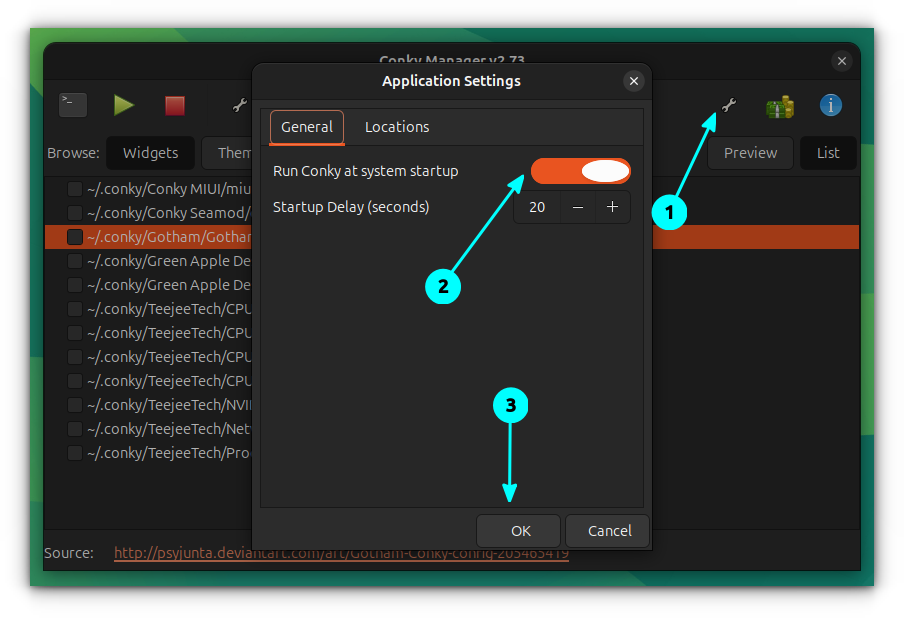Image resolution: width=904 pixels, height=618 pixels.
Task: Decrease startup delay with minus button
Action: click(x=578, y=207)
